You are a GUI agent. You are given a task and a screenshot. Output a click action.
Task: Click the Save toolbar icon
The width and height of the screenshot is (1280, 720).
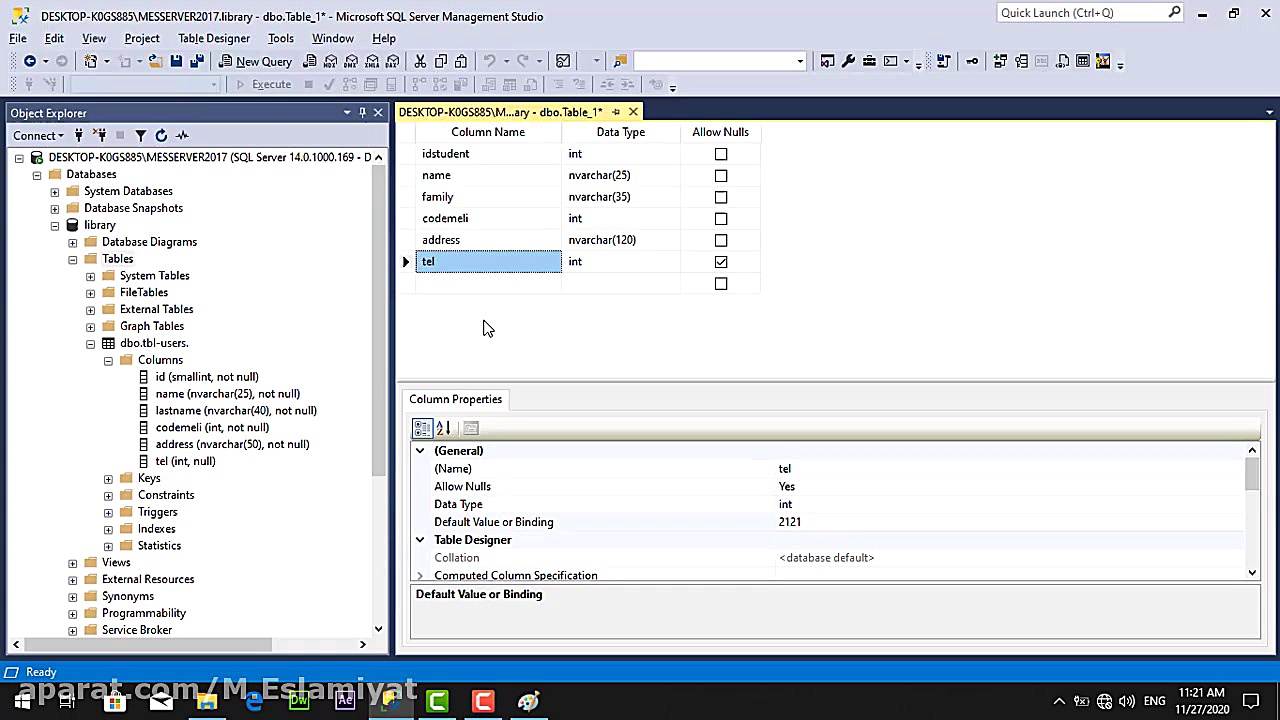(x=176, y=61)
